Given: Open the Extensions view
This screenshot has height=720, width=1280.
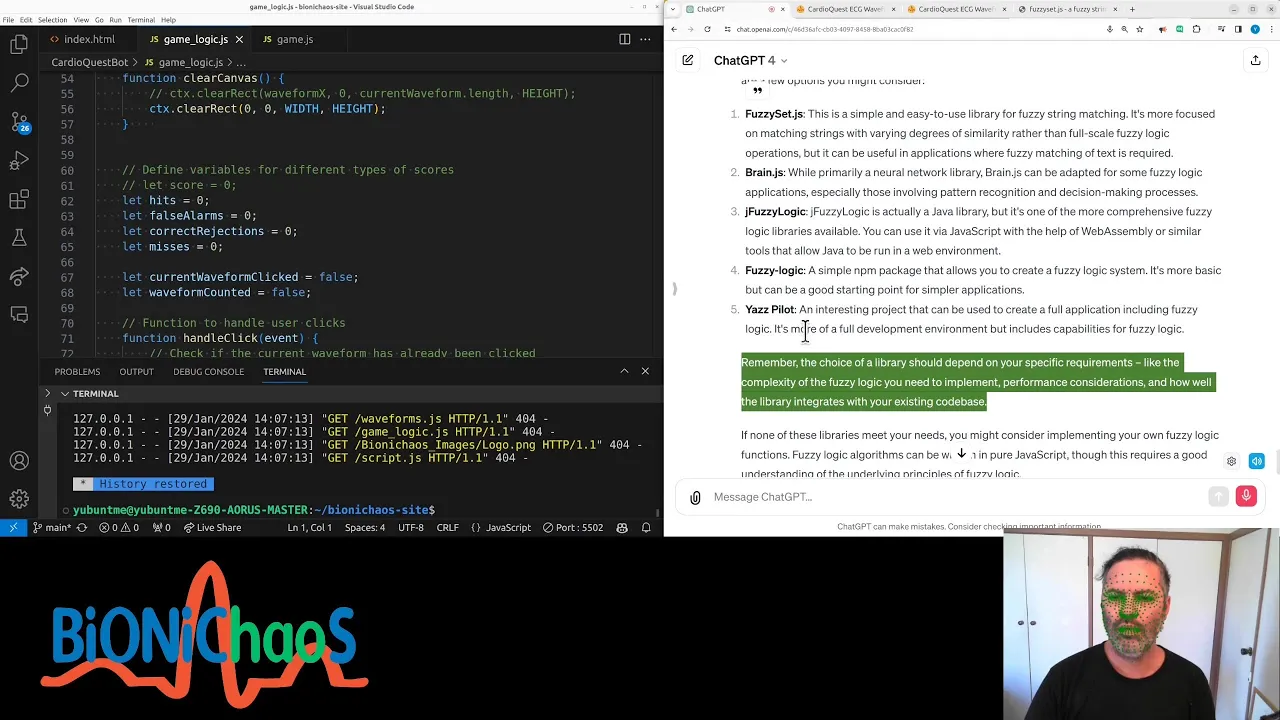Looking at the screenshot, I should click(19, 200).
